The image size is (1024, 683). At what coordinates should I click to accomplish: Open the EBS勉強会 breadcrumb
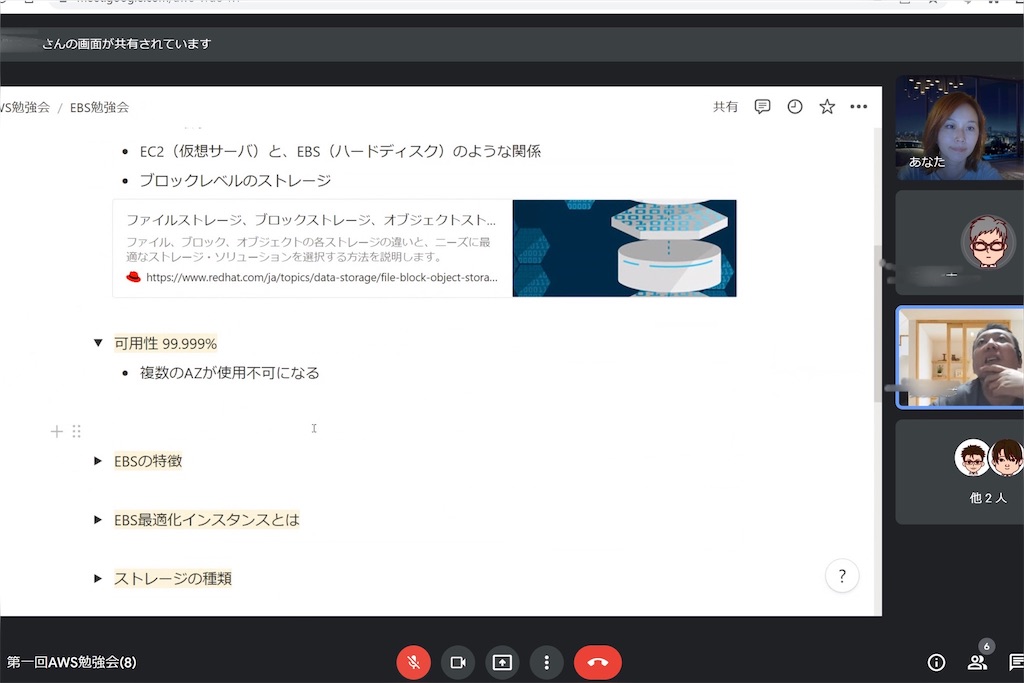point(99,107)
